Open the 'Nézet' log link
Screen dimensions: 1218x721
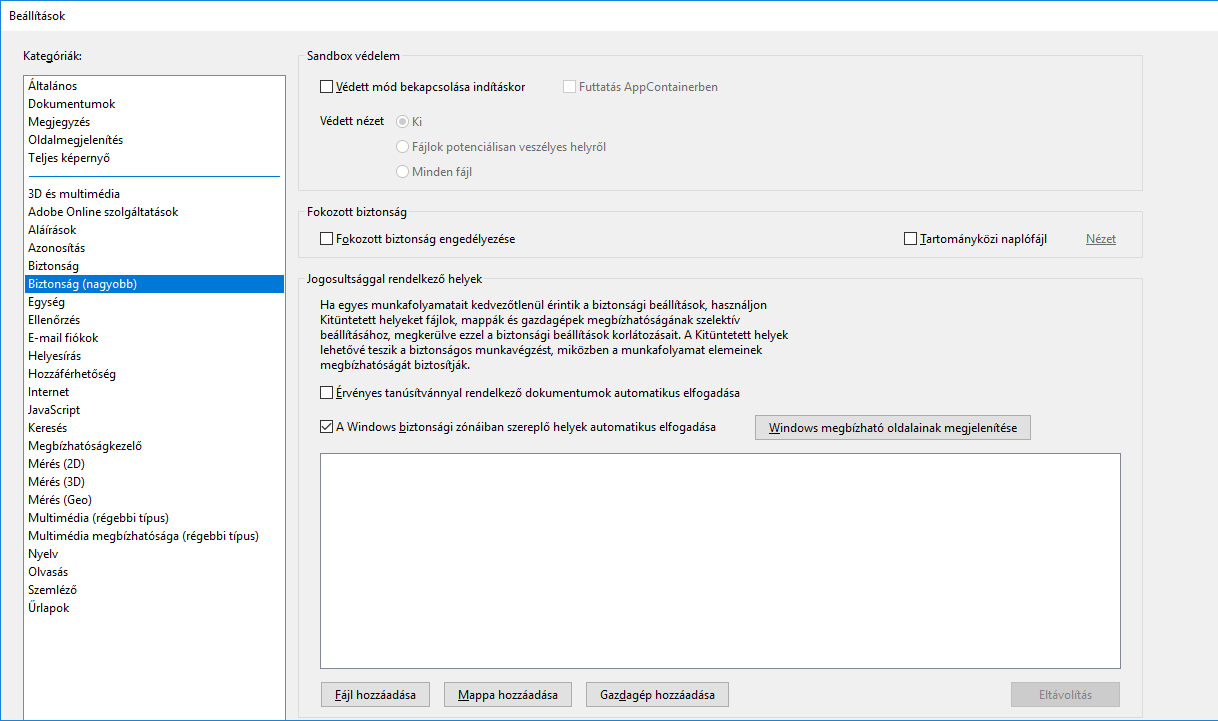tap(1100, 239)
